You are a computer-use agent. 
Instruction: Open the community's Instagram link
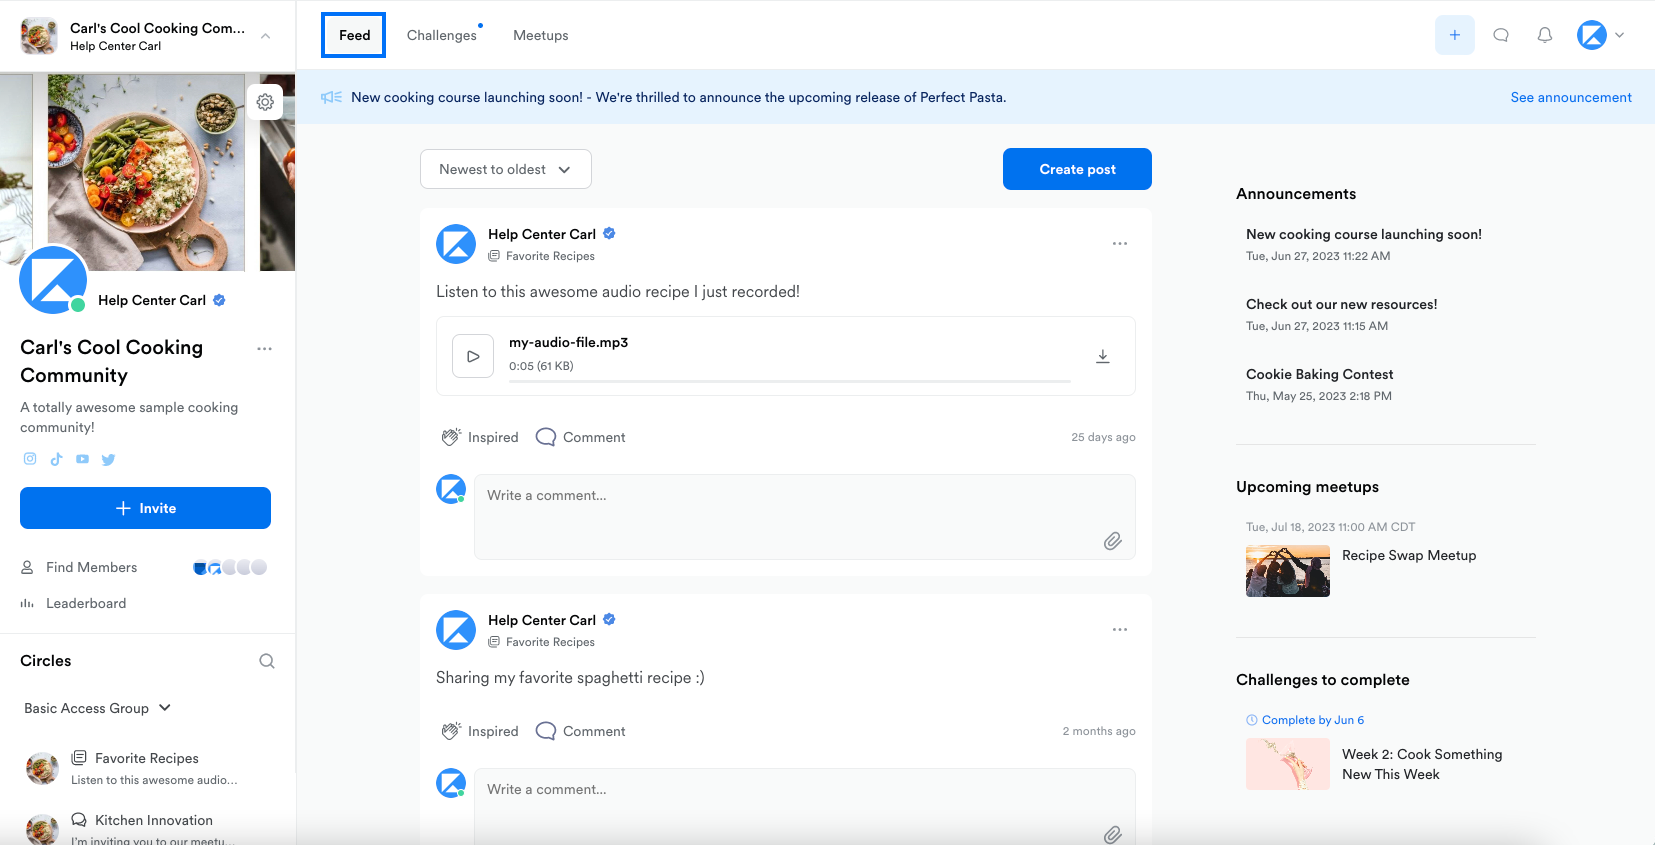coord(30,459)
